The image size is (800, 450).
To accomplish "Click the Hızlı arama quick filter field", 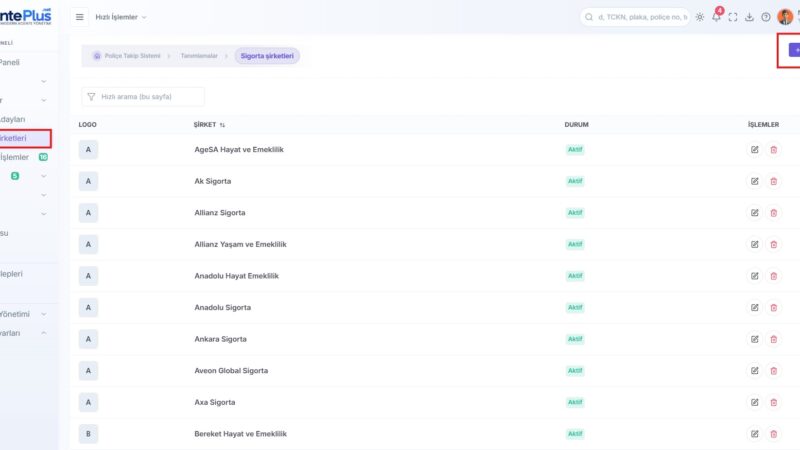I will click(143, 96).
